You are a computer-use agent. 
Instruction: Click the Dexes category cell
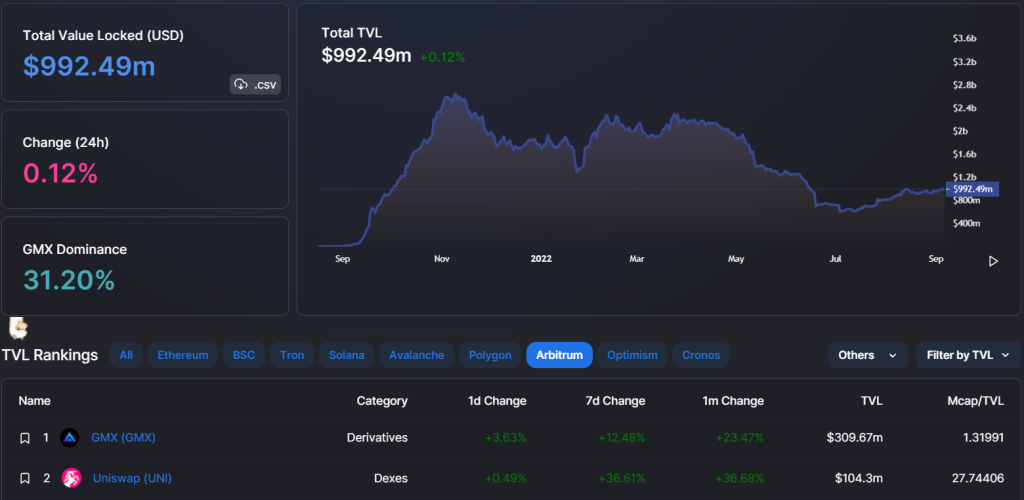391,478
